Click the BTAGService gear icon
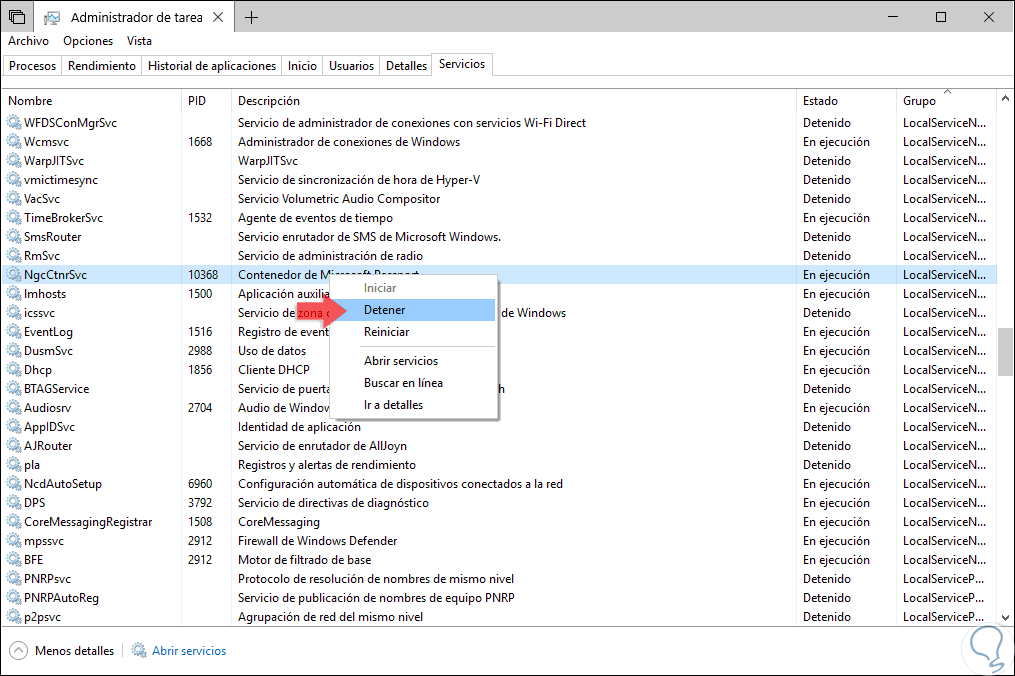This screenshot has height=676, width=1015. [x=14, y=389]
